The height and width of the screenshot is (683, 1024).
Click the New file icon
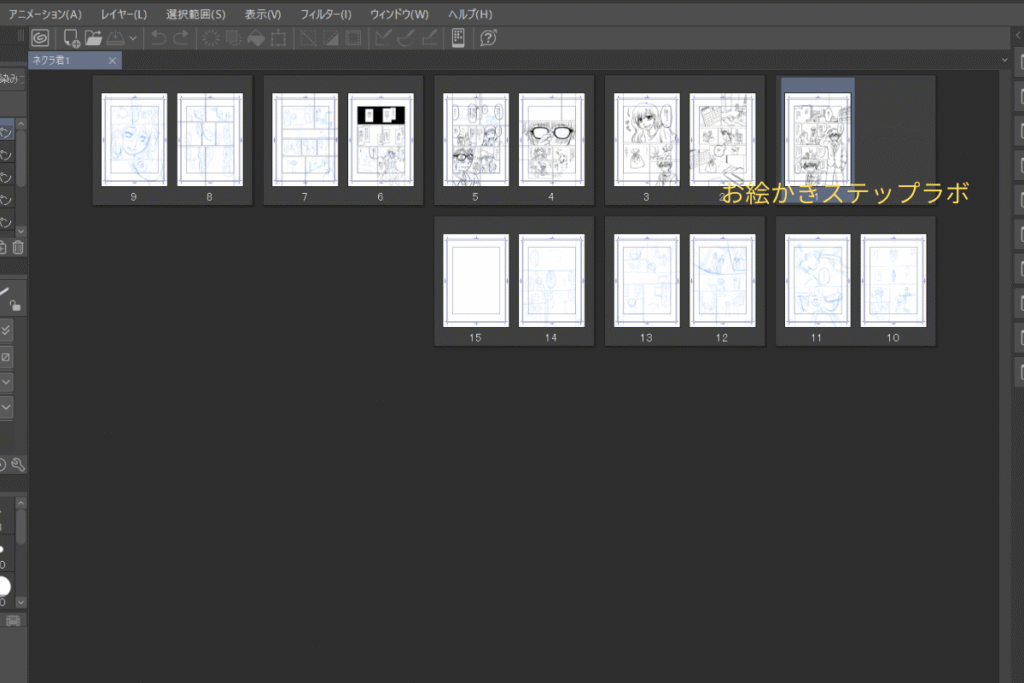(x=71, y=38)
